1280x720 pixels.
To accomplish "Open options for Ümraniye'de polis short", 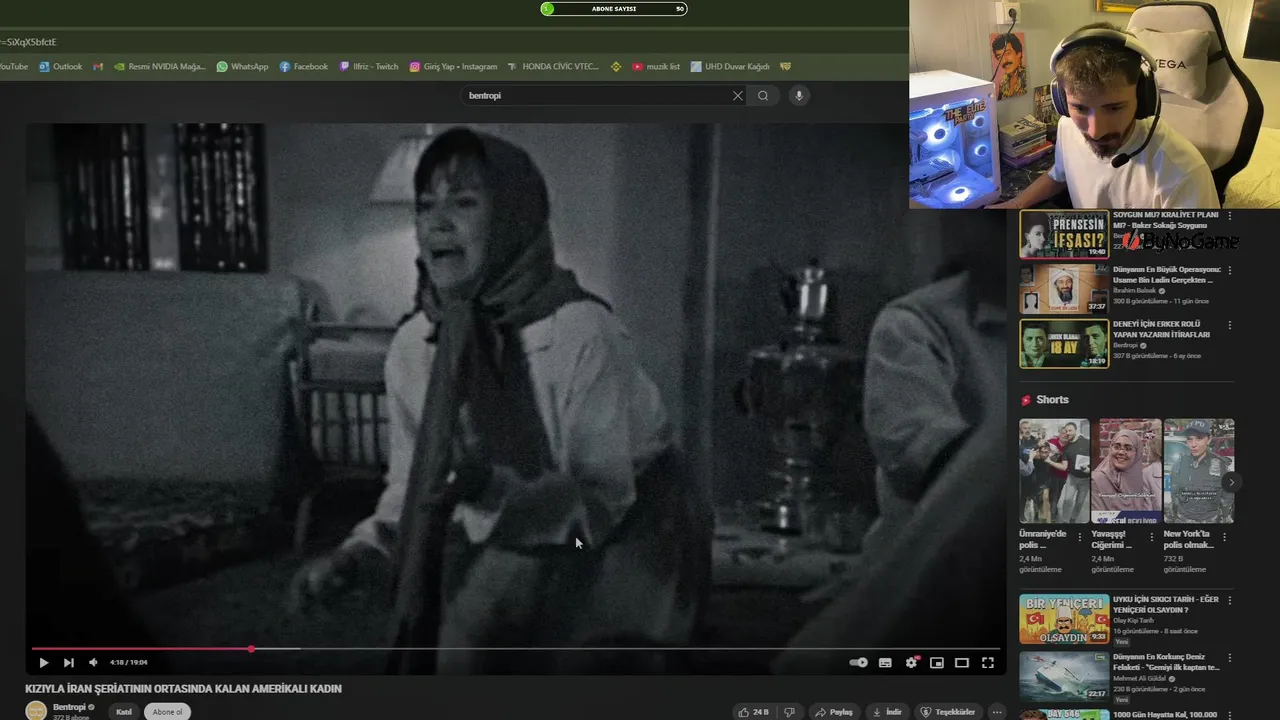I will [x=1080, y=537].
